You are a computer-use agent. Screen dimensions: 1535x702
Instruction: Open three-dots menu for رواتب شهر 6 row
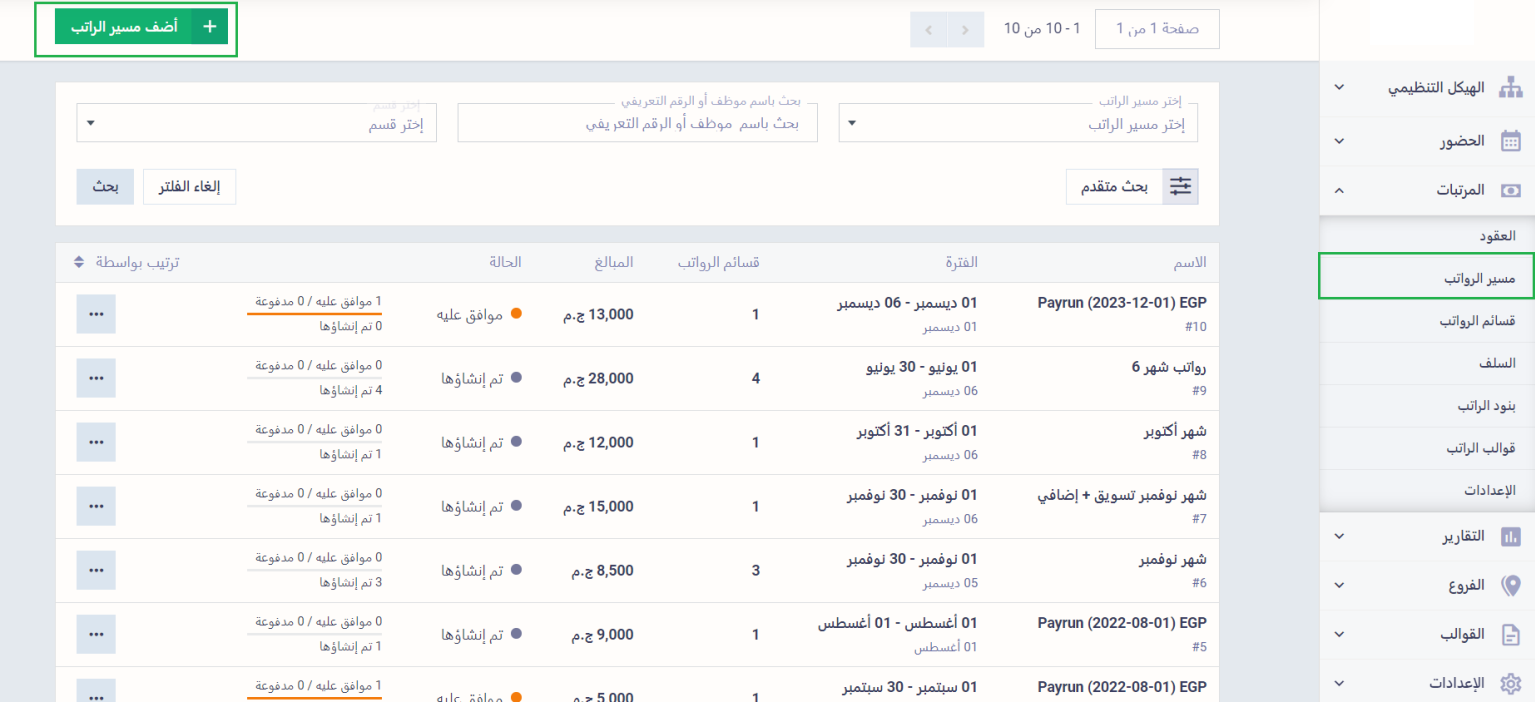coord(96,378)
